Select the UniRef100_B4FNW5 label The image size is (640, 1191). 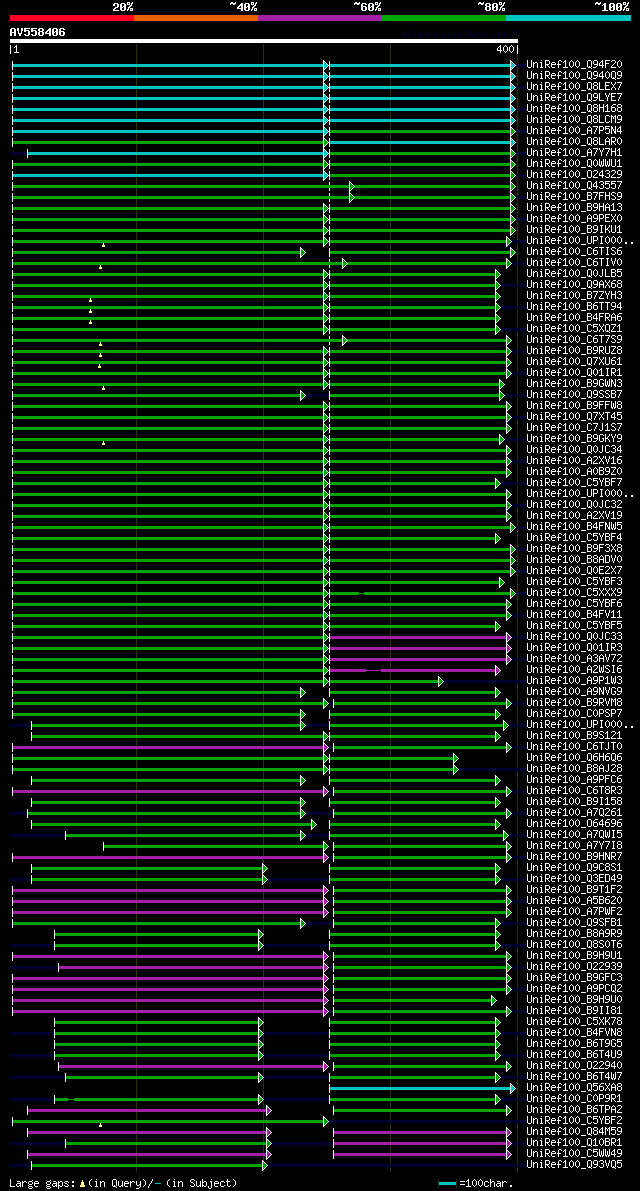574,527
